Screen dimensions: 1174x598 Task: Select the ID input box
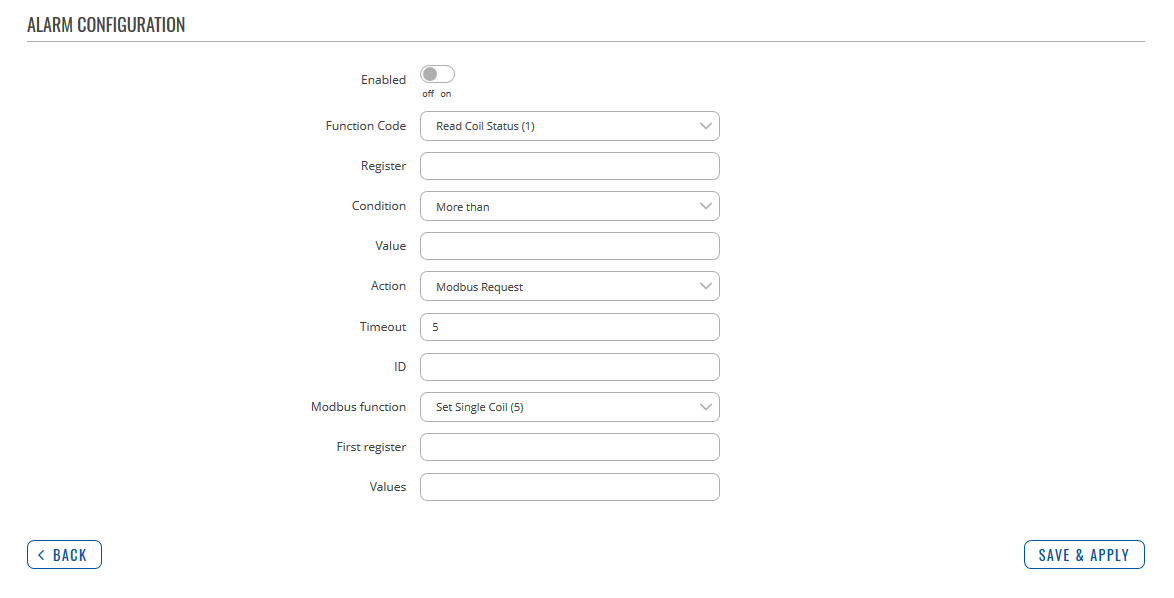[x=569, y=367]
